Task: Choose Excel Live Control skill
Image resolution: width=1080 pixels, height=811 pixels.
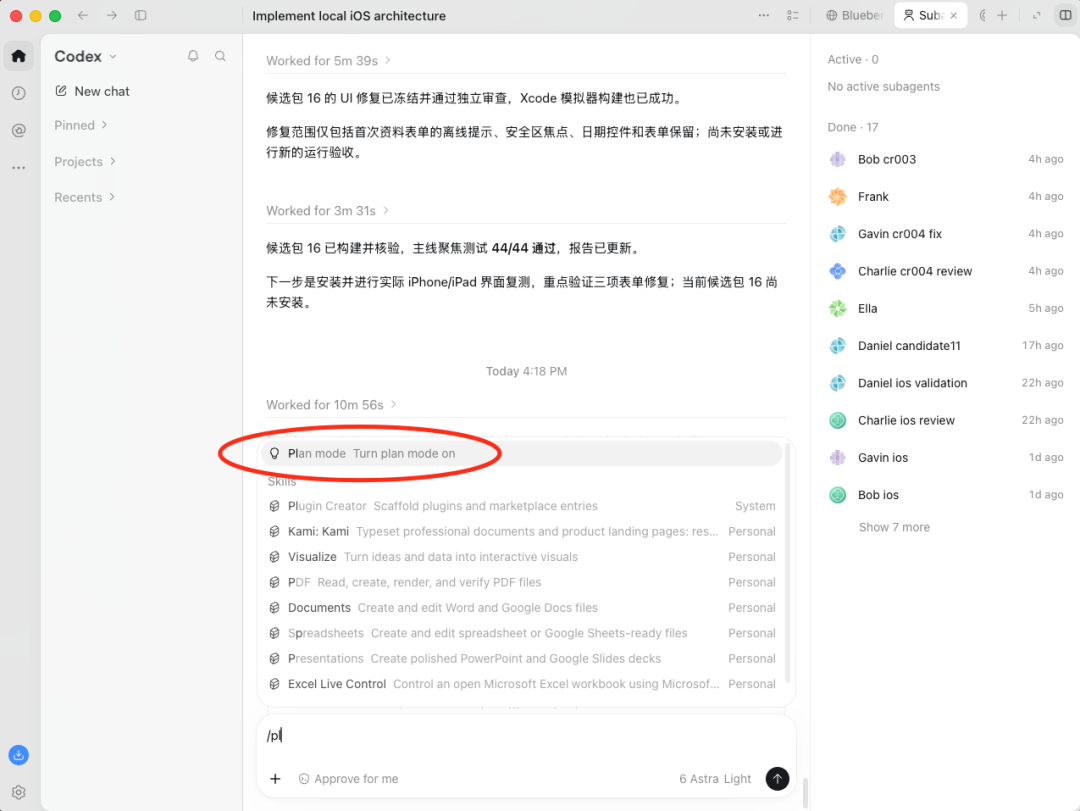Action: tap(521, 684)
